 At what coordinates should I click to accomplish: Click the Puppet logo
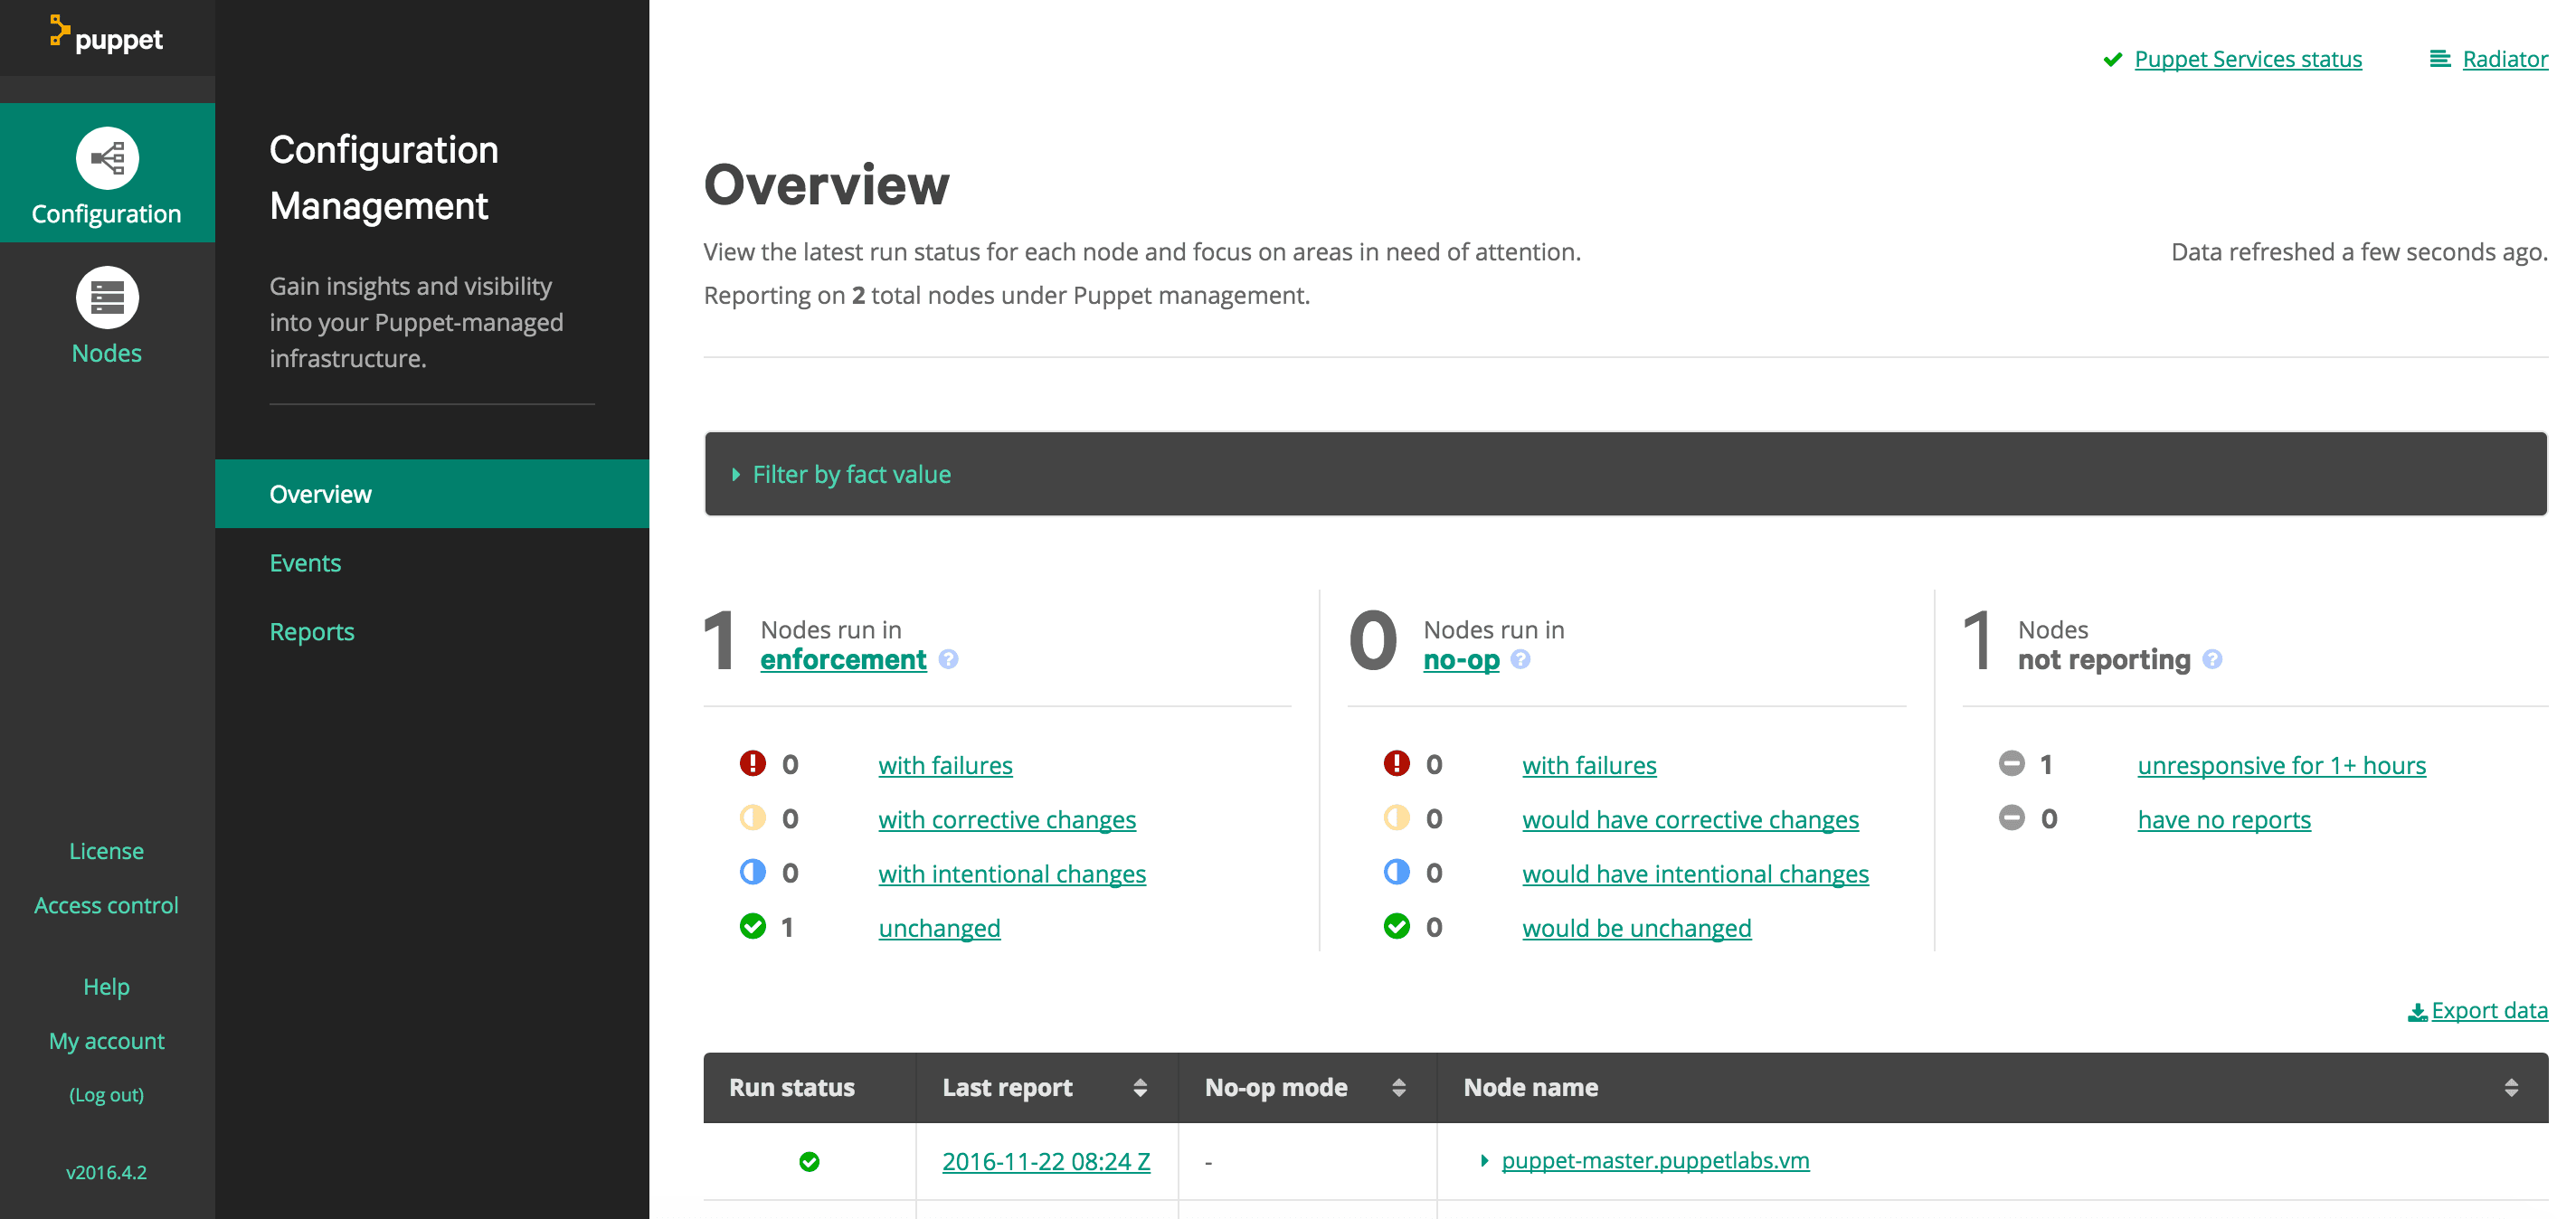(x=105, y=37)
